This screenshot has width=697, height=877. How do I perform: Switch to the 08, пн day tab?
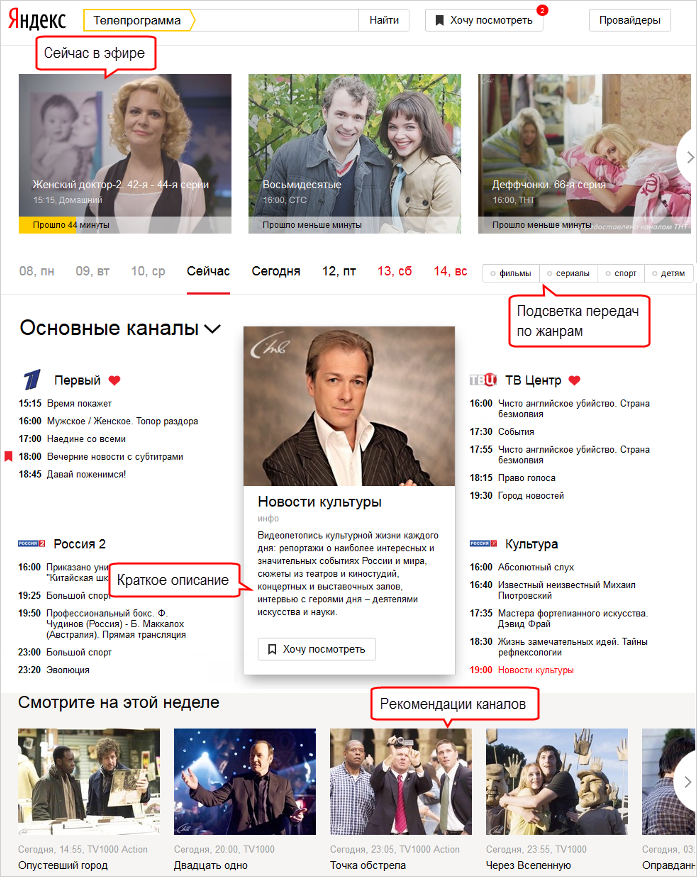point(37,271)
